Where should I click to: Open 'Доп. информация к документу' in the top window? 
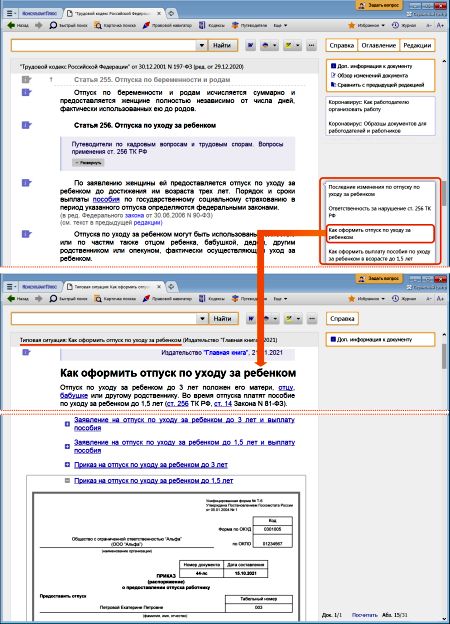coord(372,66)
